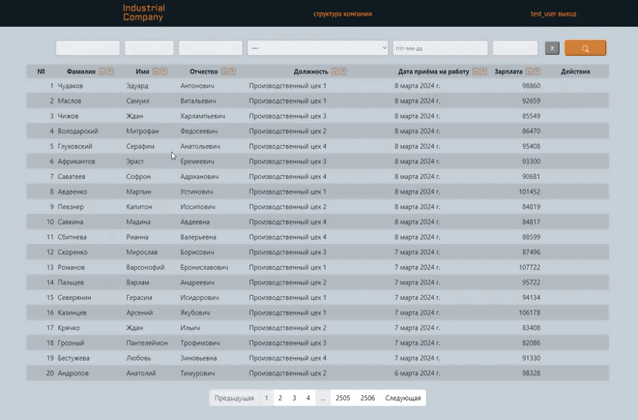Click the left sort arrow beside Зарплата
This screenshot has height=420, width=638.
click(x=529, y=71)
